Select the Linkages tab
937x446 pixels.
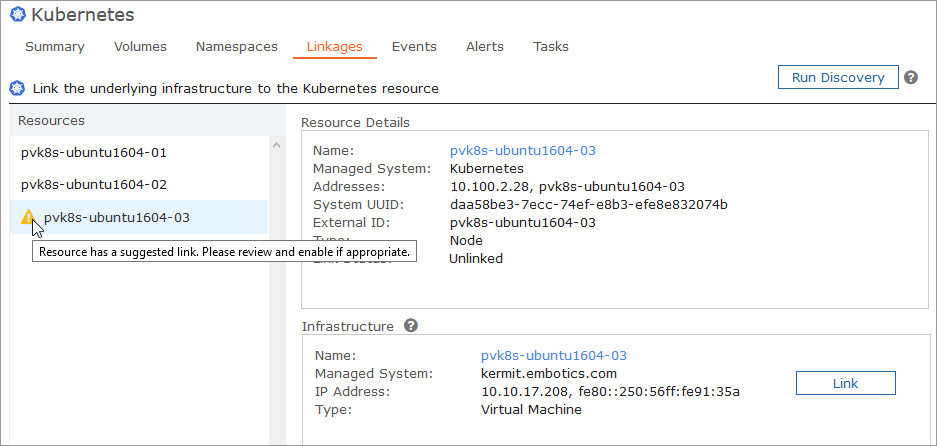coord(335,47)
